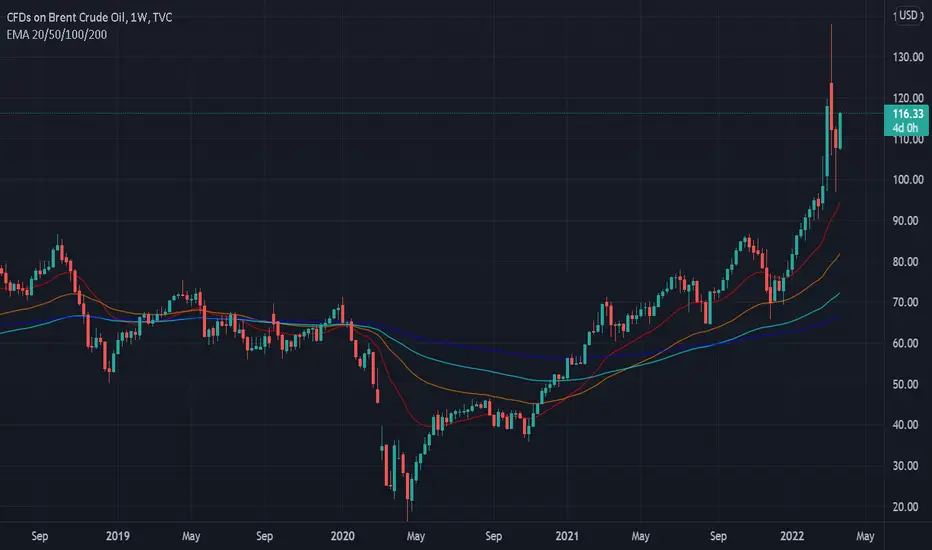Image resolution: width=932 pixels, height=550 pixels.
Task: Click the 60.00 price axis label
Action: (x=905, y=343)
